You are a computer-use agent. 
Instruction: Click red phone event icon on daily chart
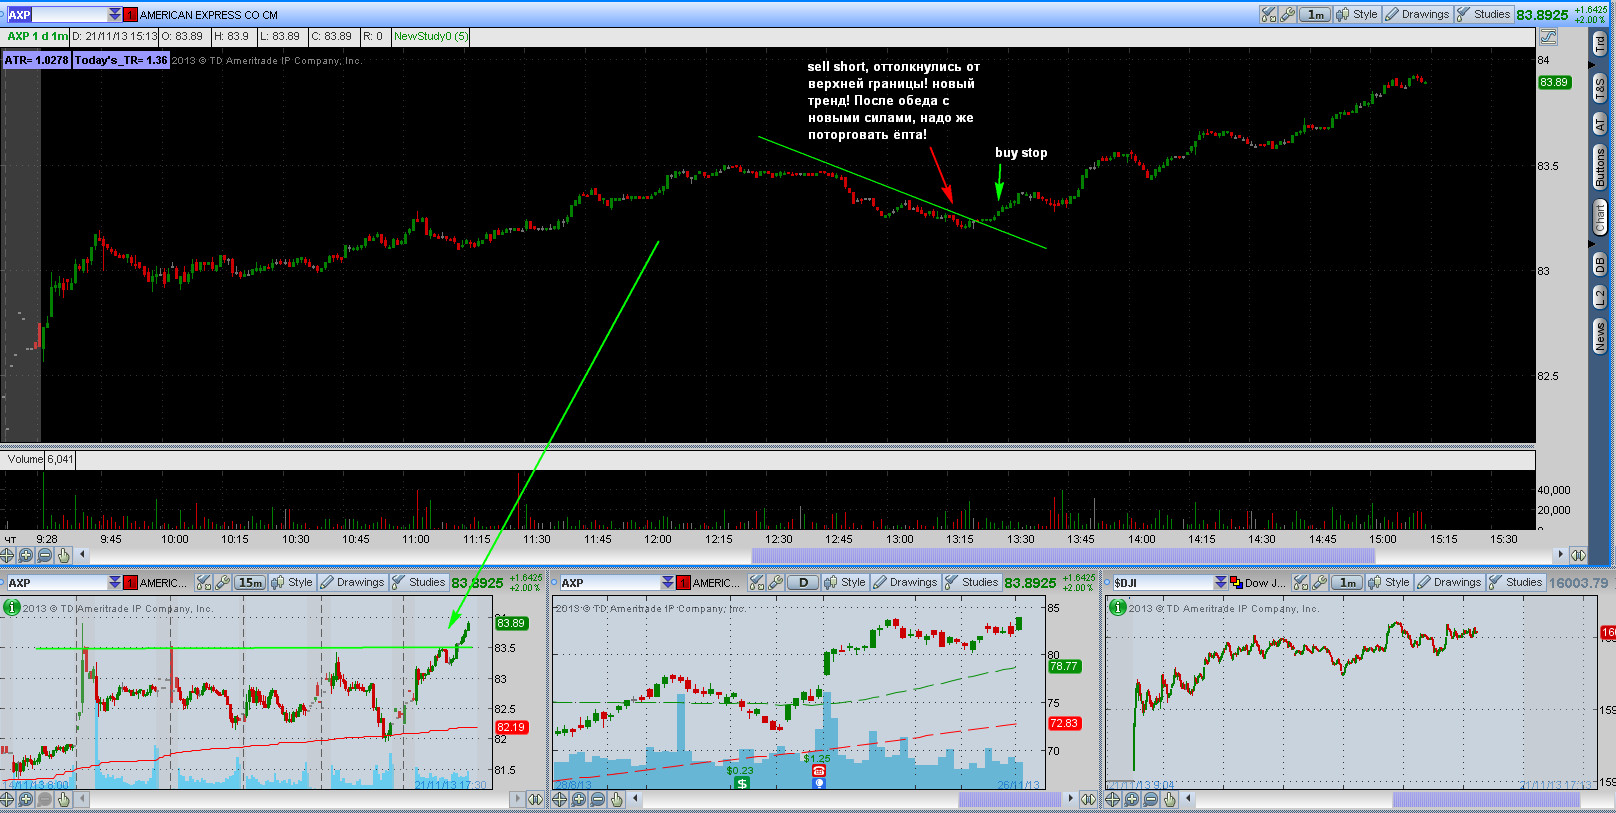tap(819, 771)
